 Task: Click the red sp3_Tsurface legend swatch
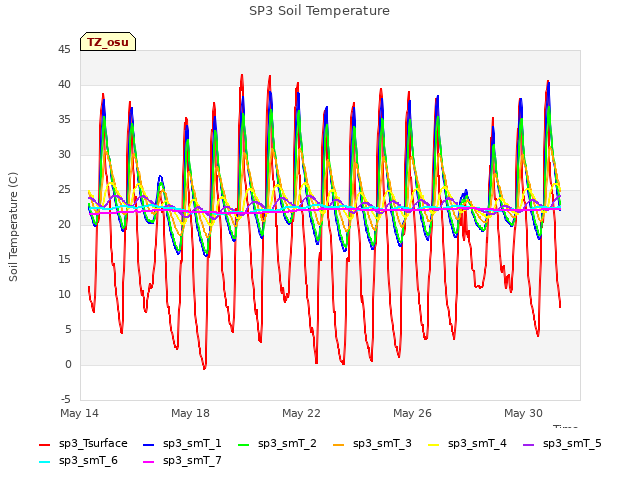point(44,444)
